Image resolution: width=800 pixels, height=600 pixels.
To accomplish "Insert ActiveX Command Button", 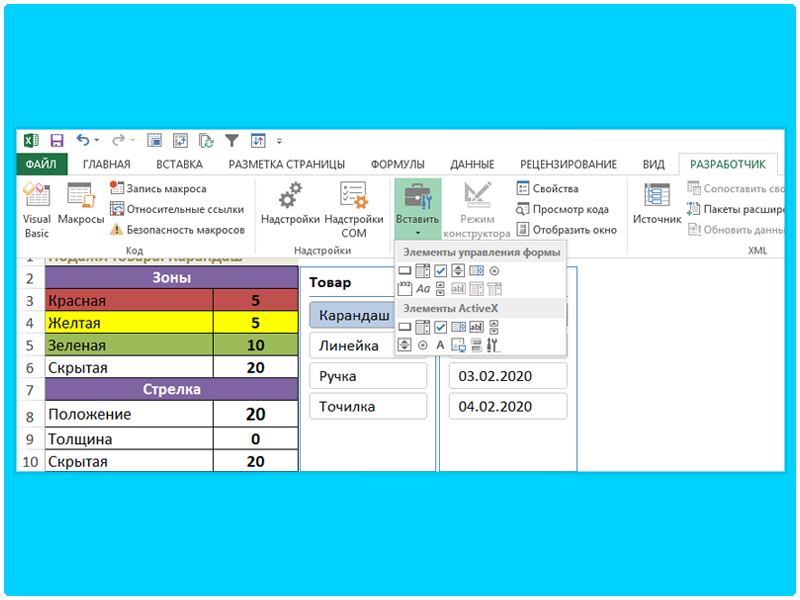I will pyautogui.click(x=405, y=327).
